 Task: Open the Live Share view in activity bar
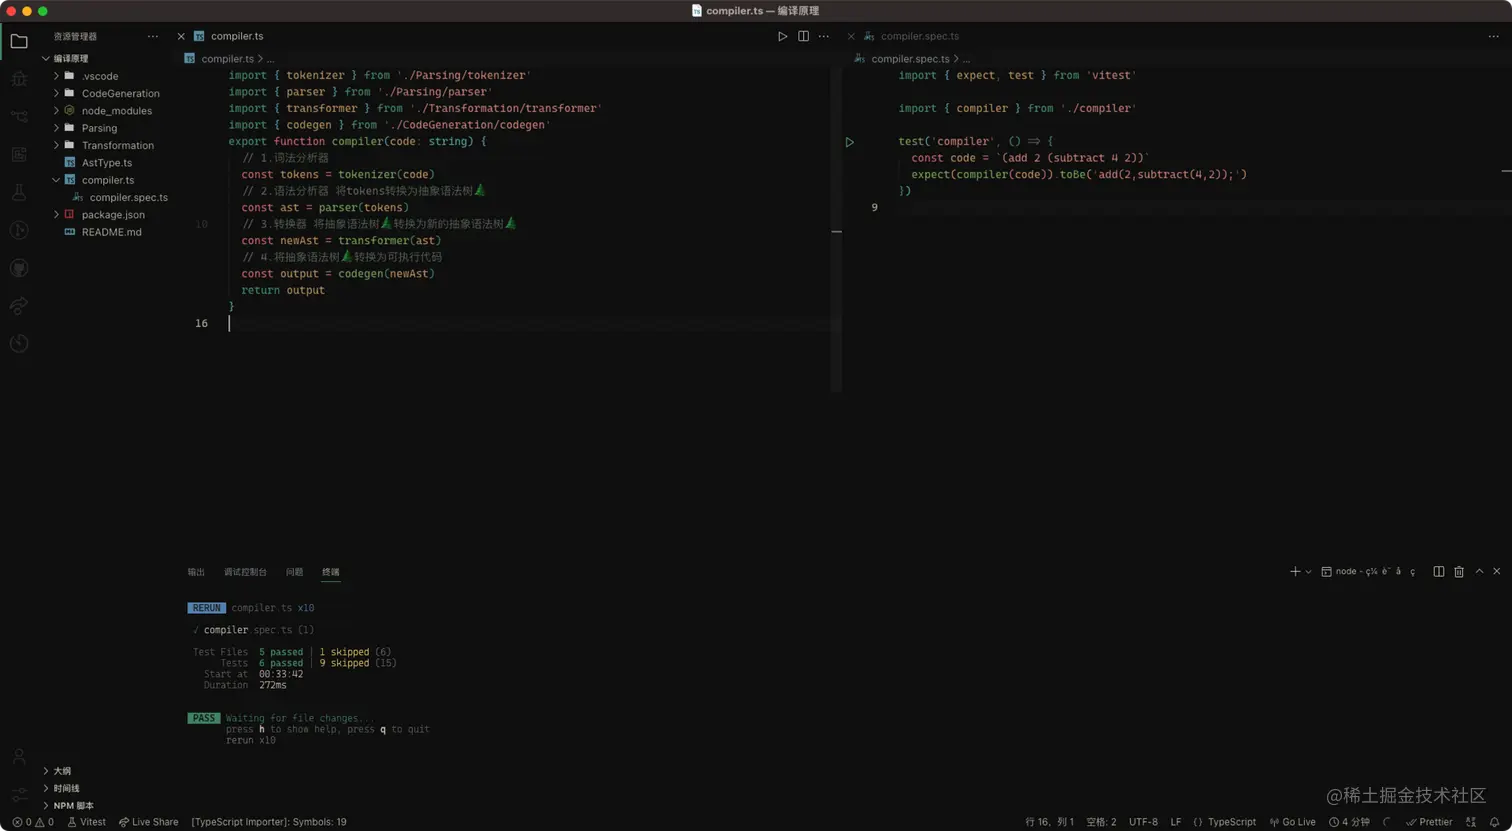point(19,306)
